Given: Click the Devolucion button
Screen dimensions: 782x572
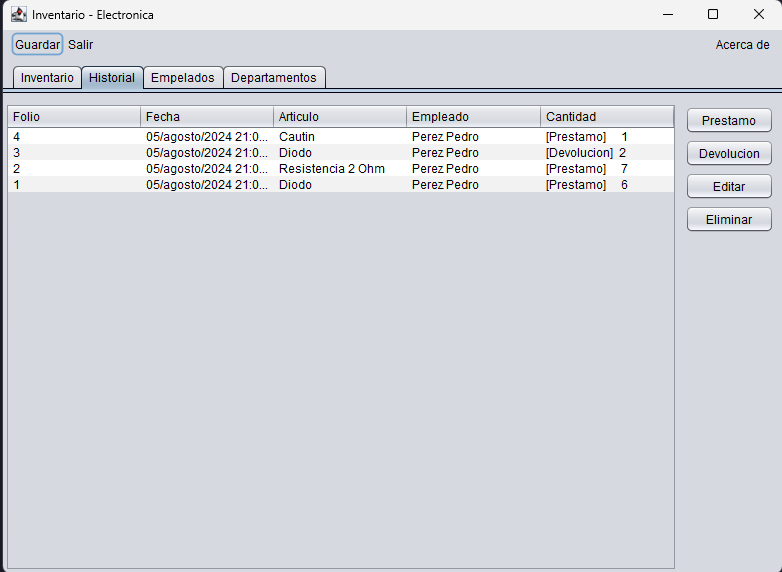Looking at the screenshot, I should [x=729, y=153].
